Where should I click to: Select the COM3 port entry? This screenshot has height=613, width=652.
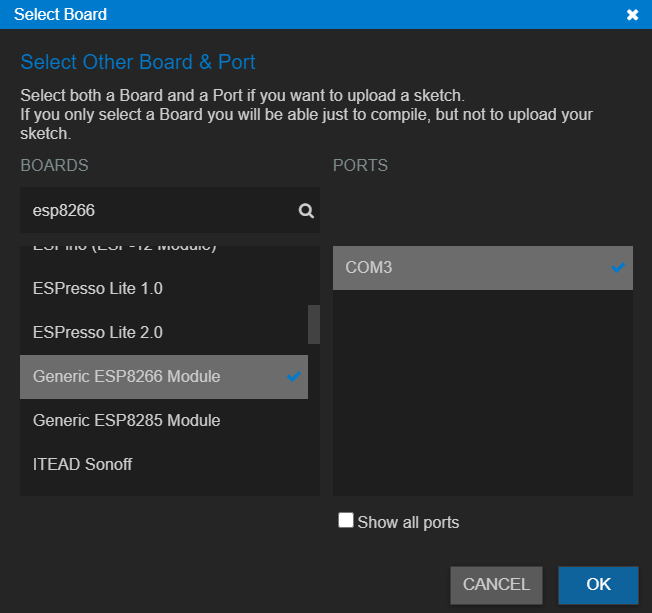coord(483,268)
